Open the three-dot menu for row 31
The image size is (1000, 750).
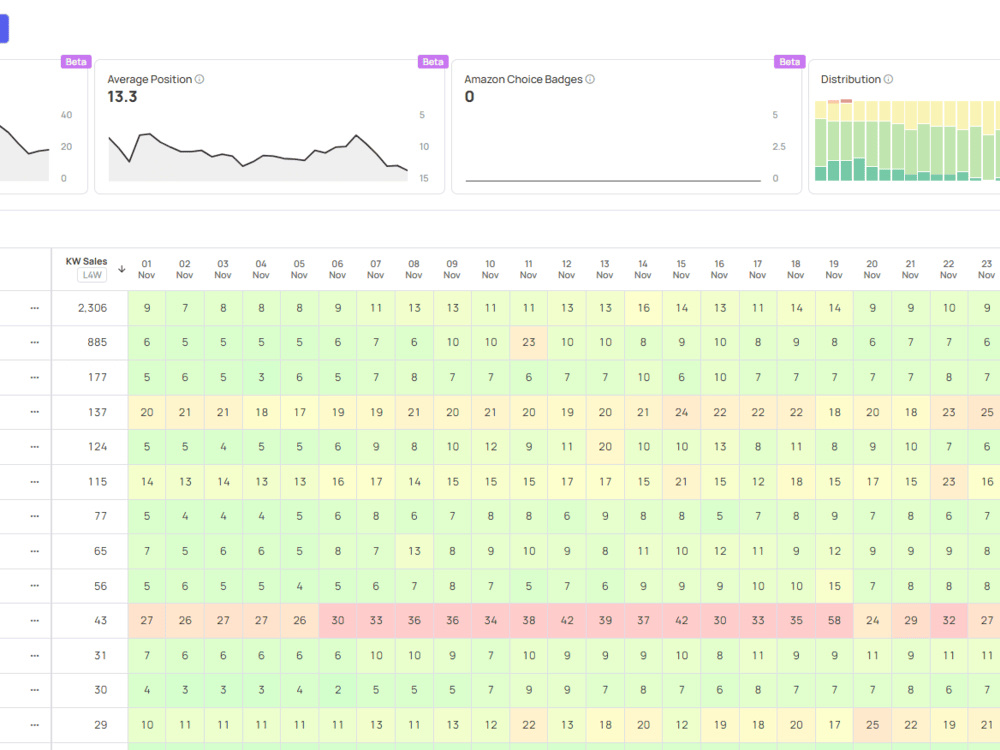[x=34, y=656]
